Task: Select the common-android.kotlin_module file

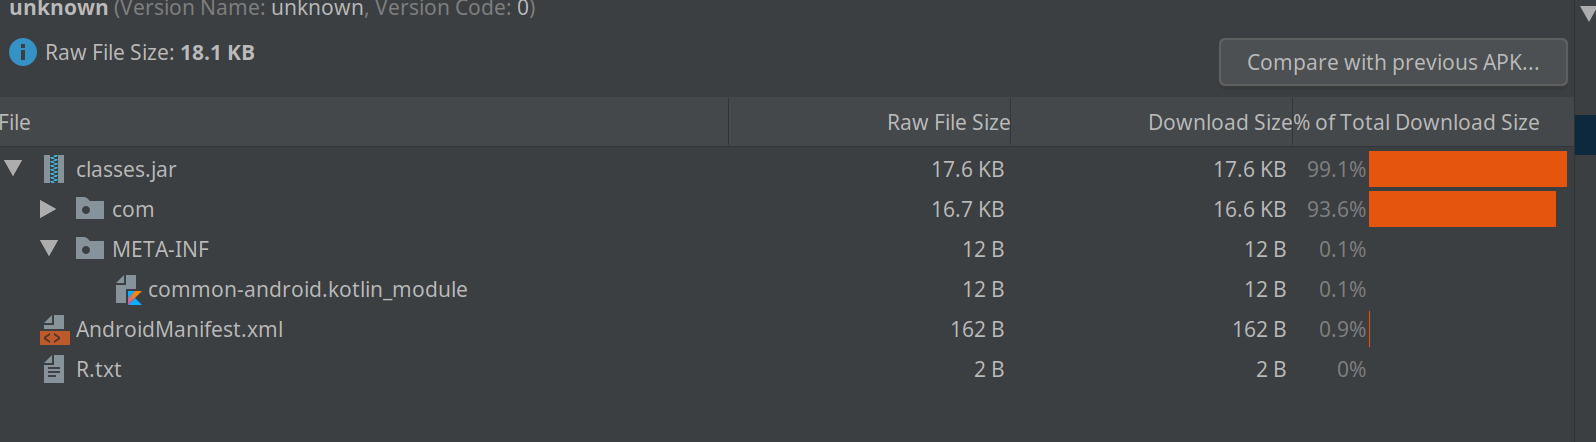Action: pos(307,290)
